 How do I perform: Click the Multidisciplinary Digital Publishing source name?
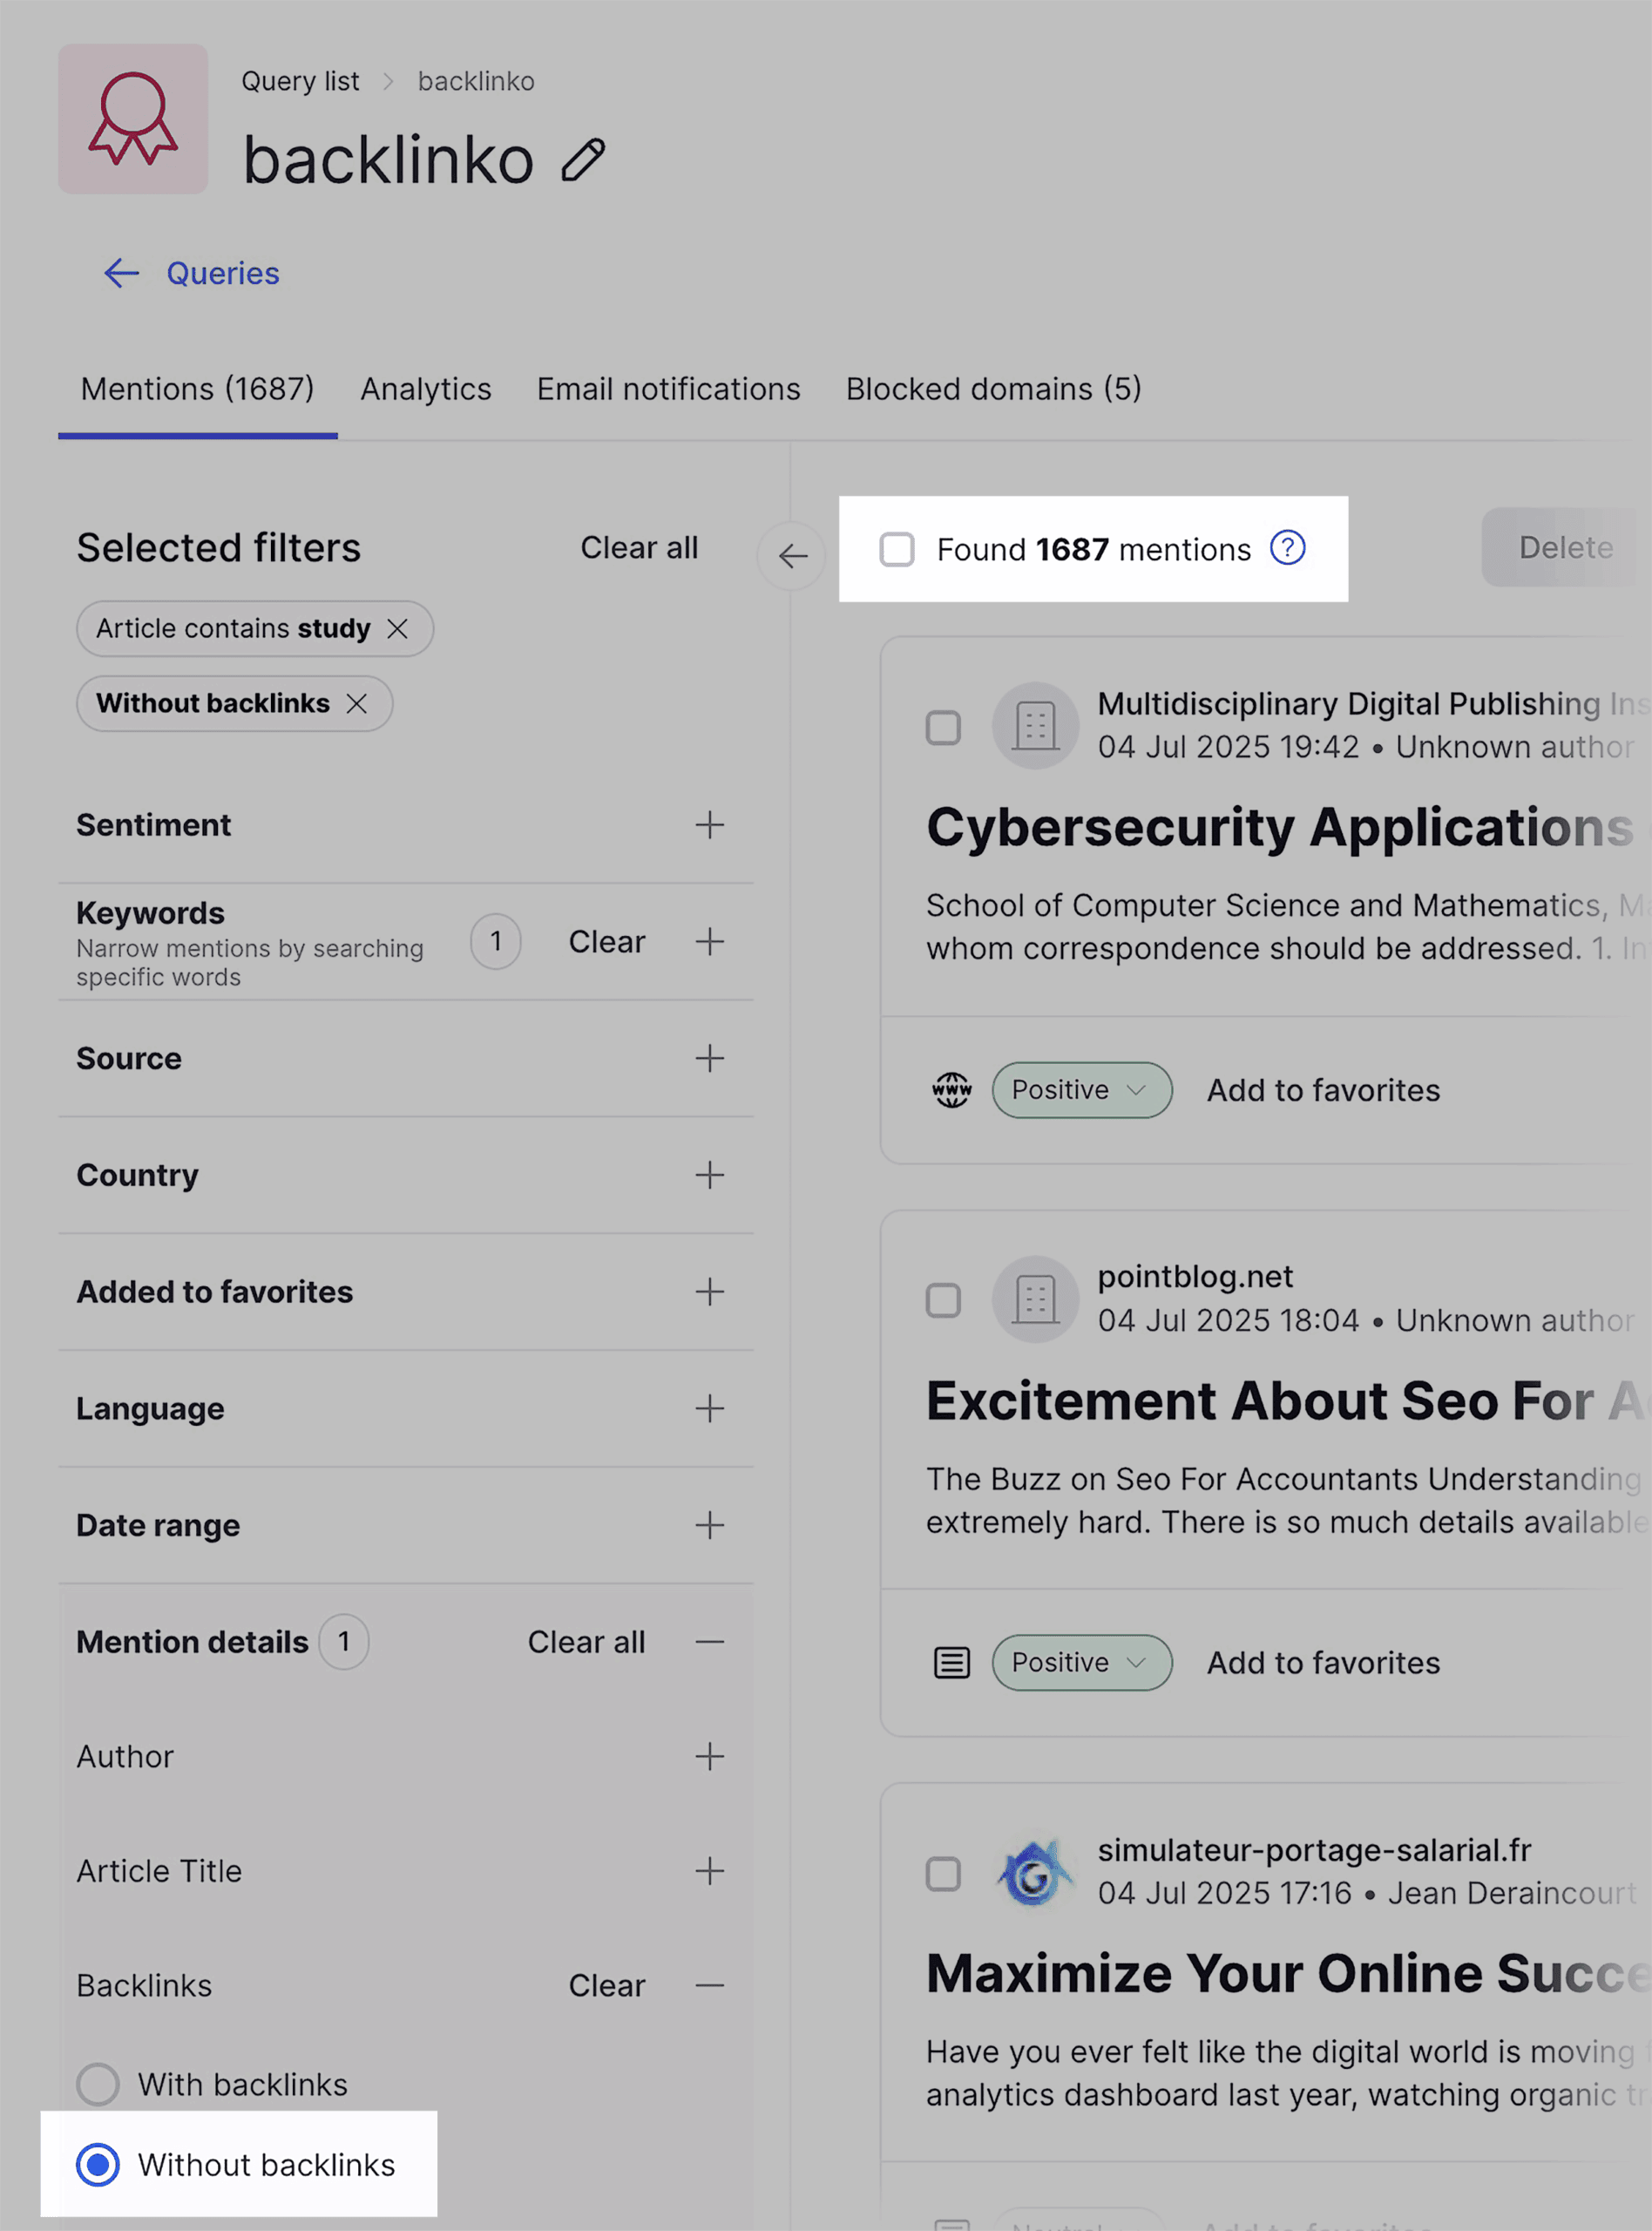[1374, 704]
